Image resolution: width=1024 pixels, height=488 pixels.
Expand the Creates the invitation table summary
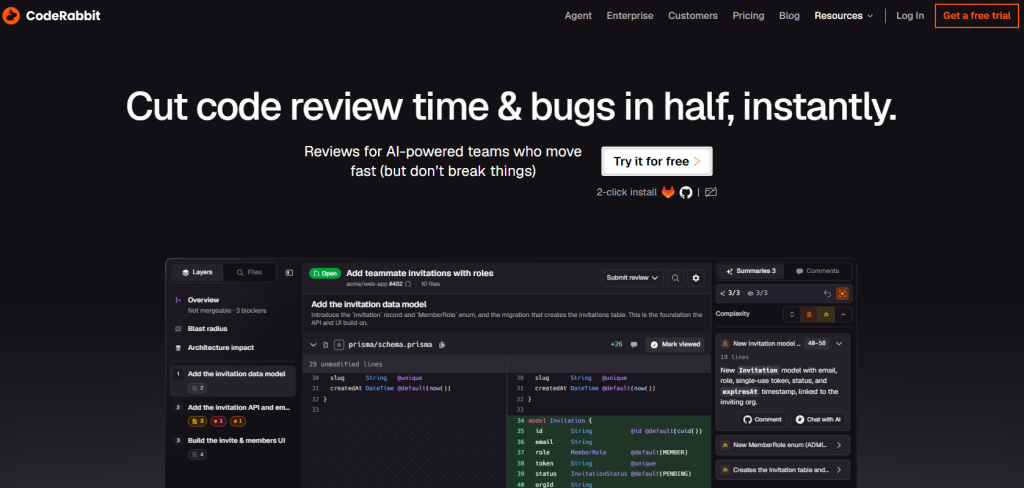[x=783, y=470]
